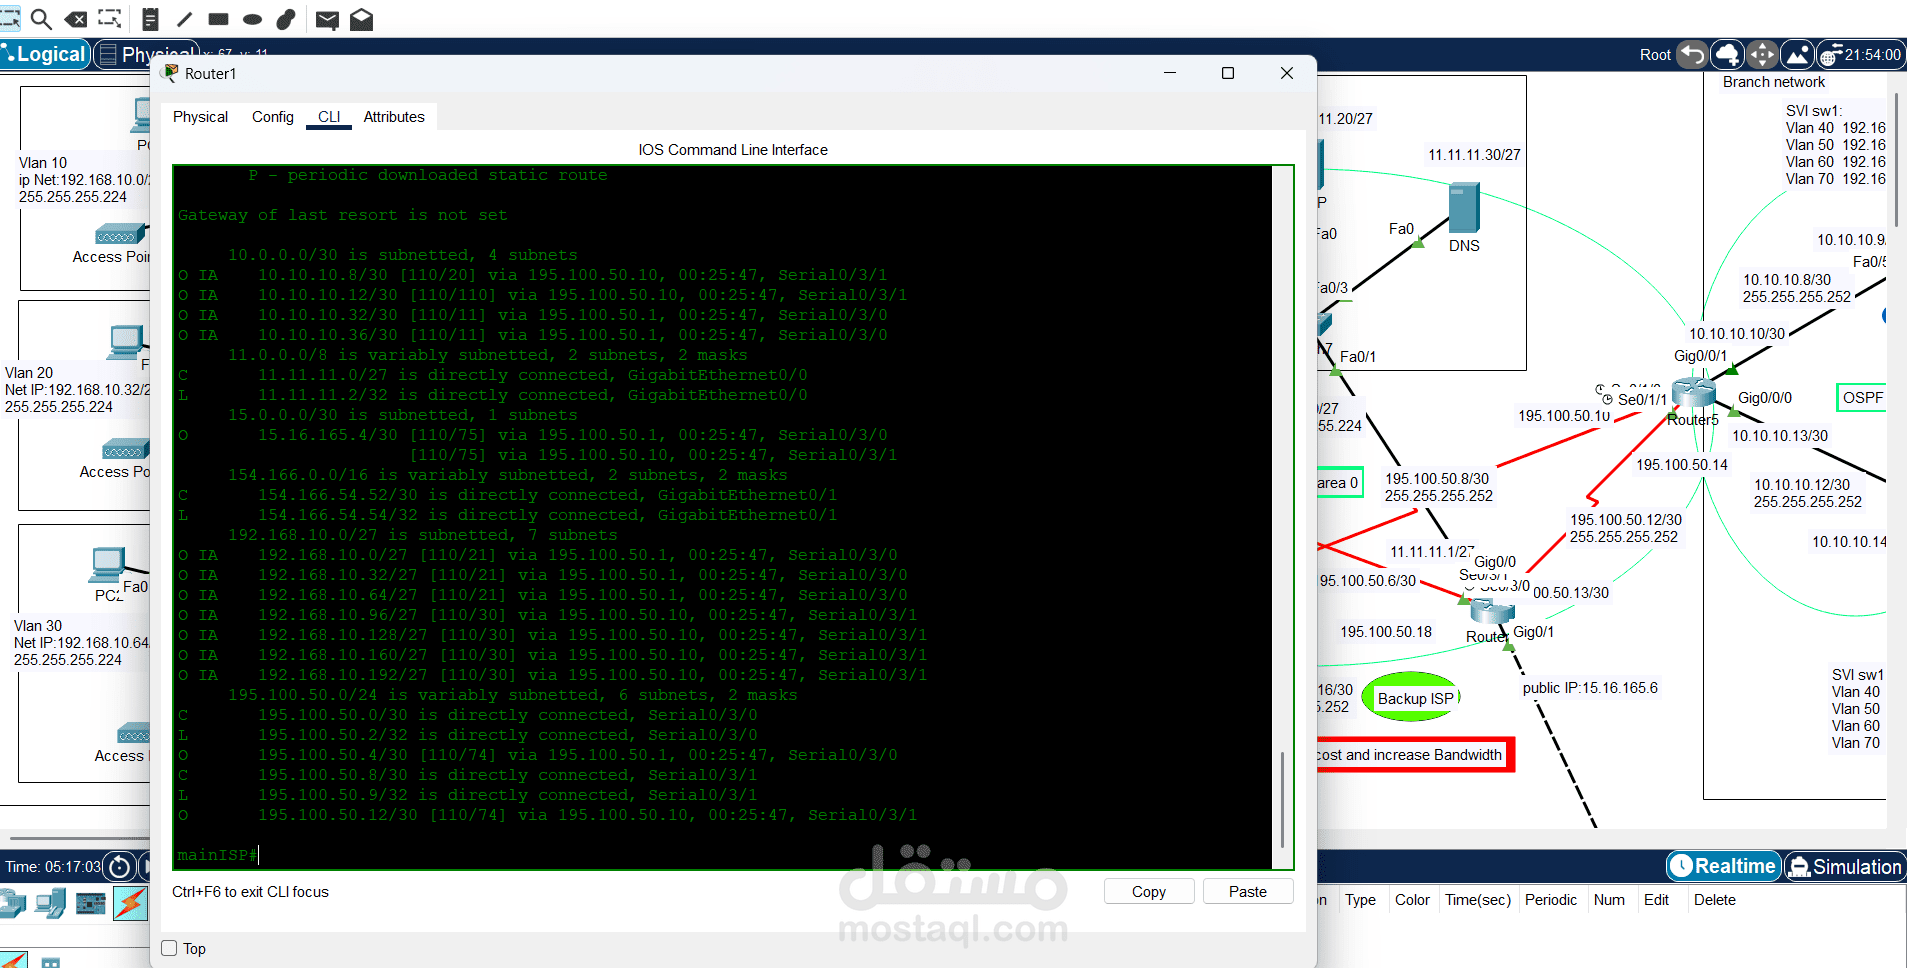Select the End Devices category icon
This screenshot has height=968, width=1907.
coord(50,904)
